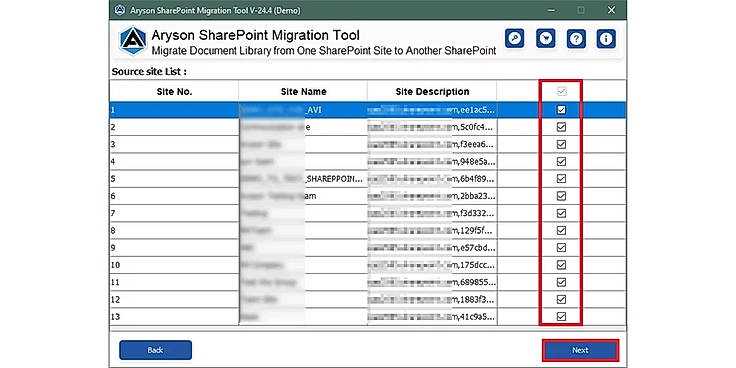Uncheck the checkbox for site 2
Viewport: 736px width, 368px height.
click(x=561, y=127)
